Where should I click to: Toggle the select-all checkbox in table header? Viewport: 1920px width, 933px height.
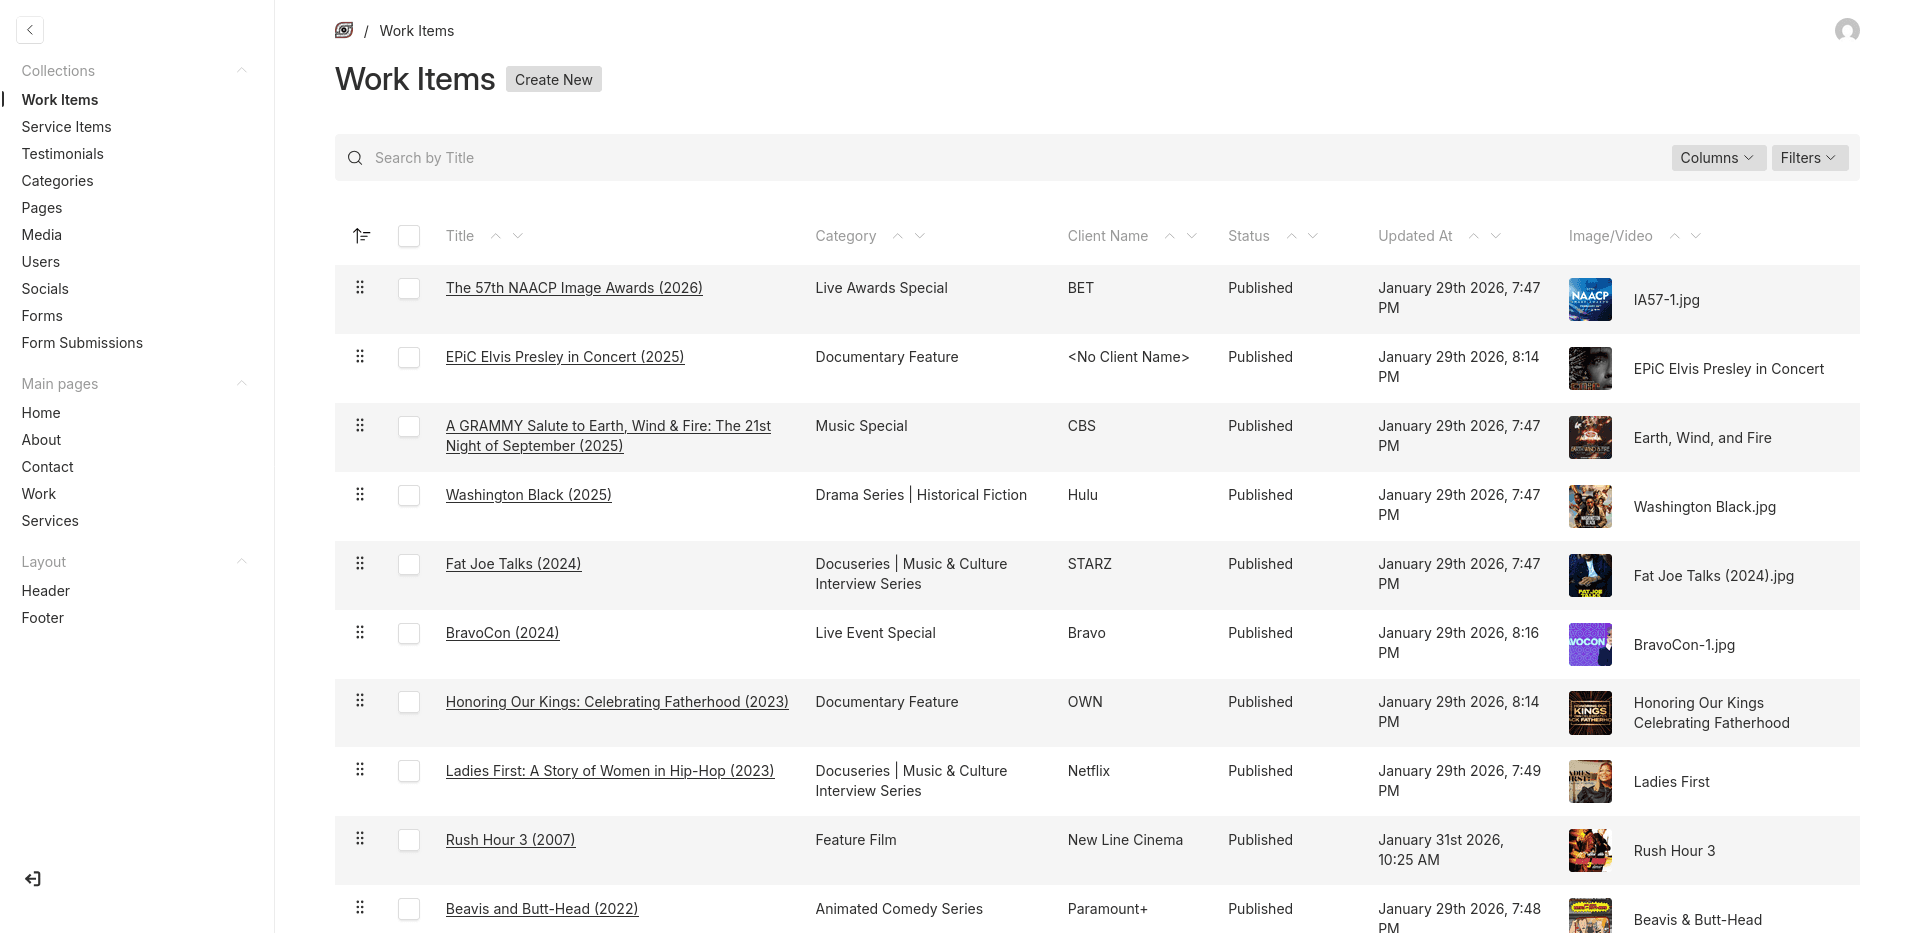[409, 236]
